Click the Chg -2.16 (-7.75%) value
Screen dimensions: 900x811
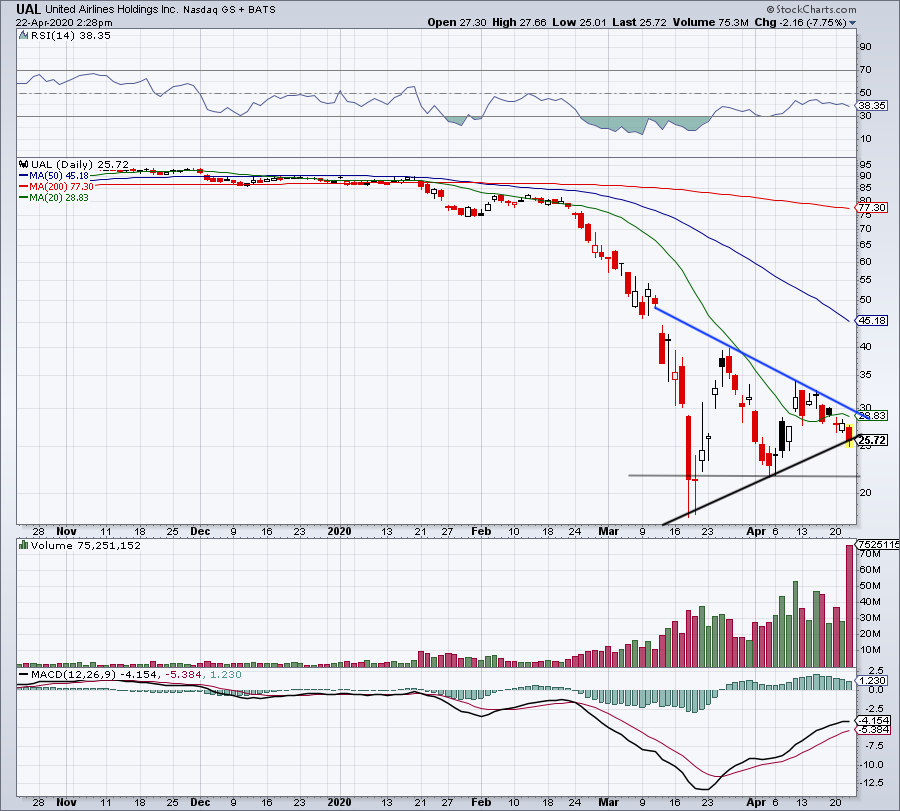(800, 22)
